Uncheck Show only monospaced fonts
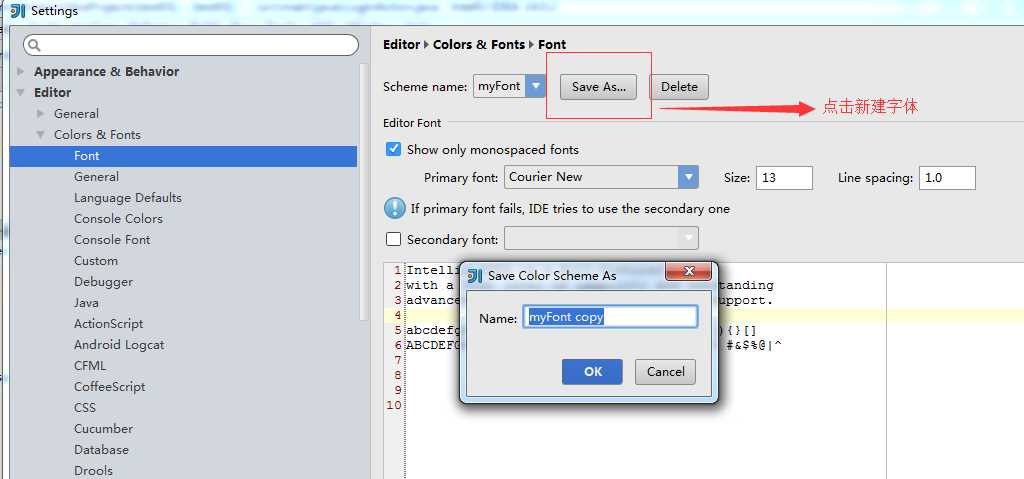 point(393,149)
